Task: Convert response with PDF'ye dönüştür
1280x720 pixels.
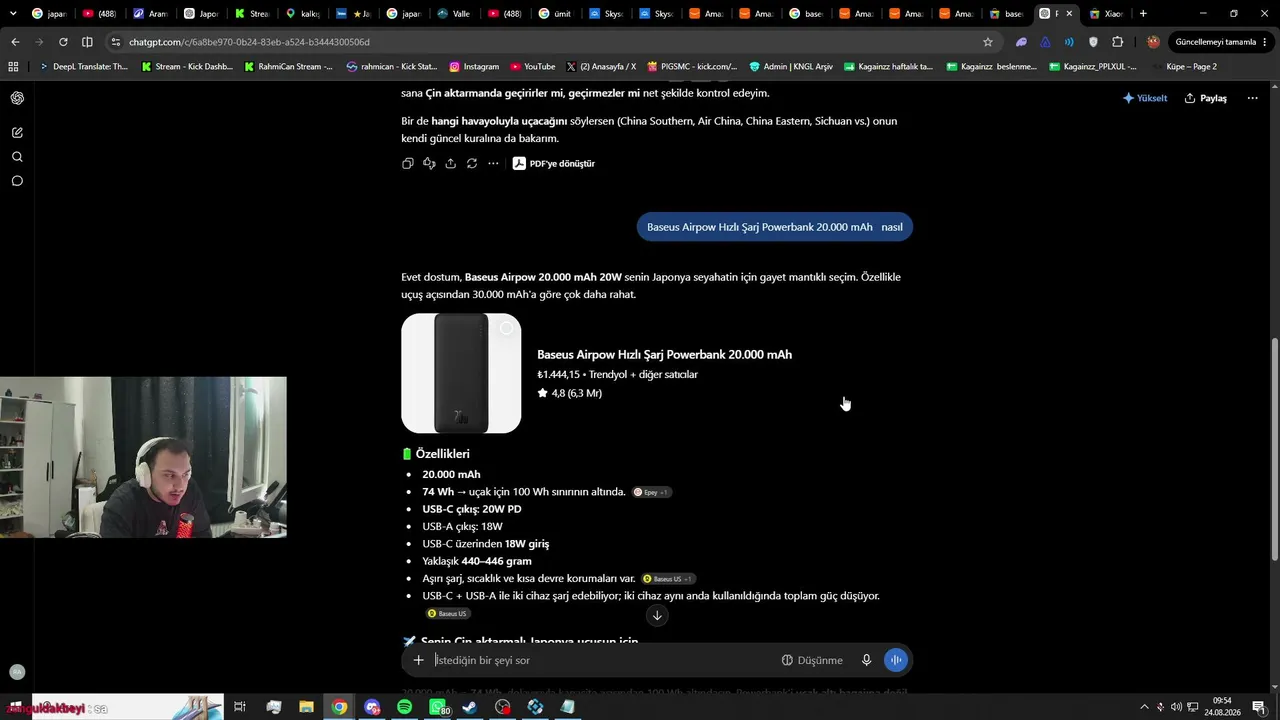Action: point(554,163)
